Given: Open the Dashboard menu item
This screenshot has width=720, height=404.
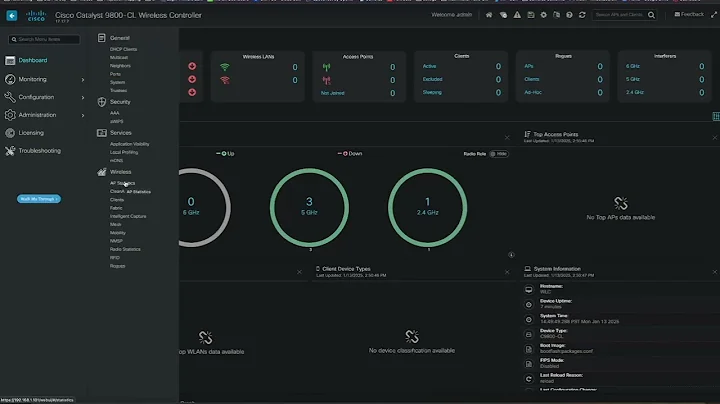Looking at the screenshot, I should (x=33, y=61).
